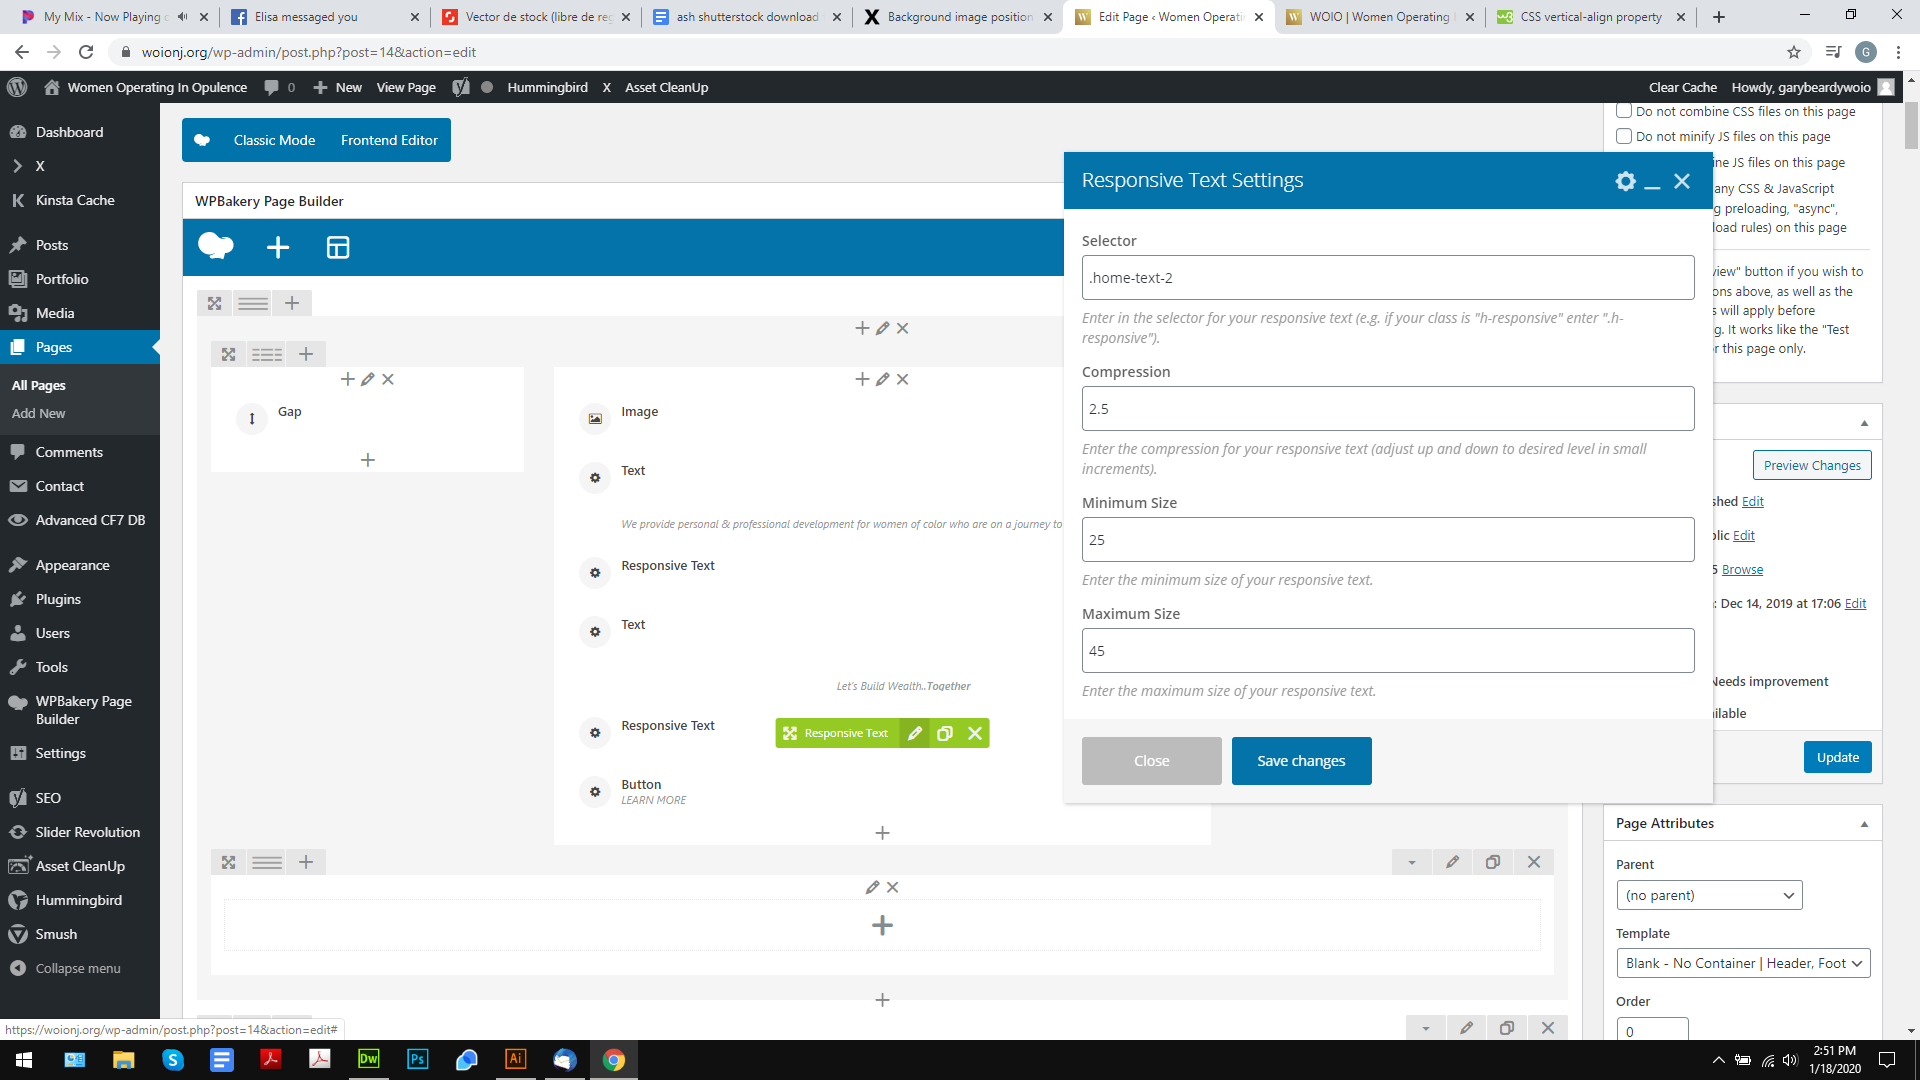The image size is (1920, 1080).
Task: Add a new element in builder toolbar
Action: [x=278, y=247]
